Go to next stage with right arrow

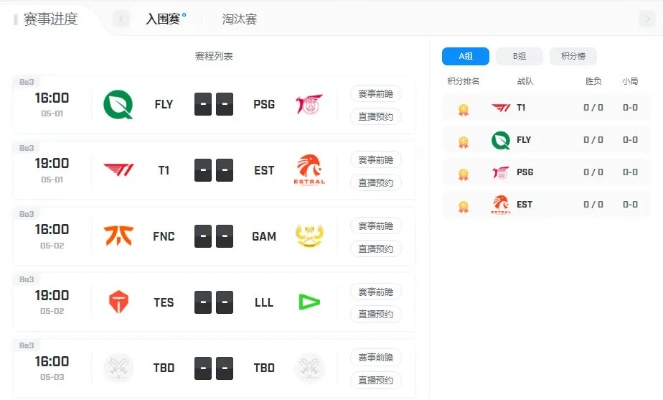(x=647, y=19)
